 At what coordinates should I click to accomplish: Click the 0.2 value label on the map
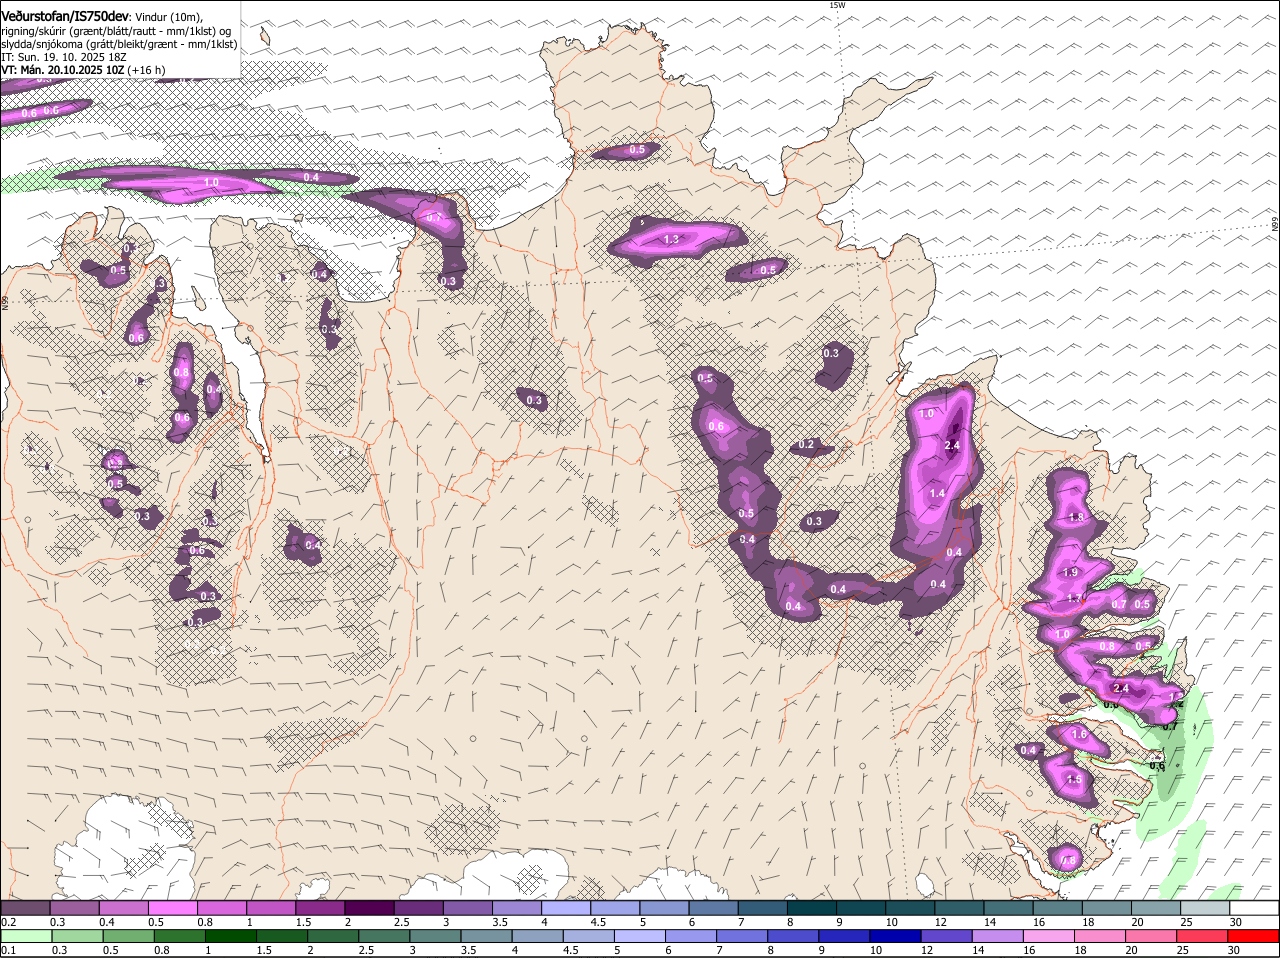[807, 444]
